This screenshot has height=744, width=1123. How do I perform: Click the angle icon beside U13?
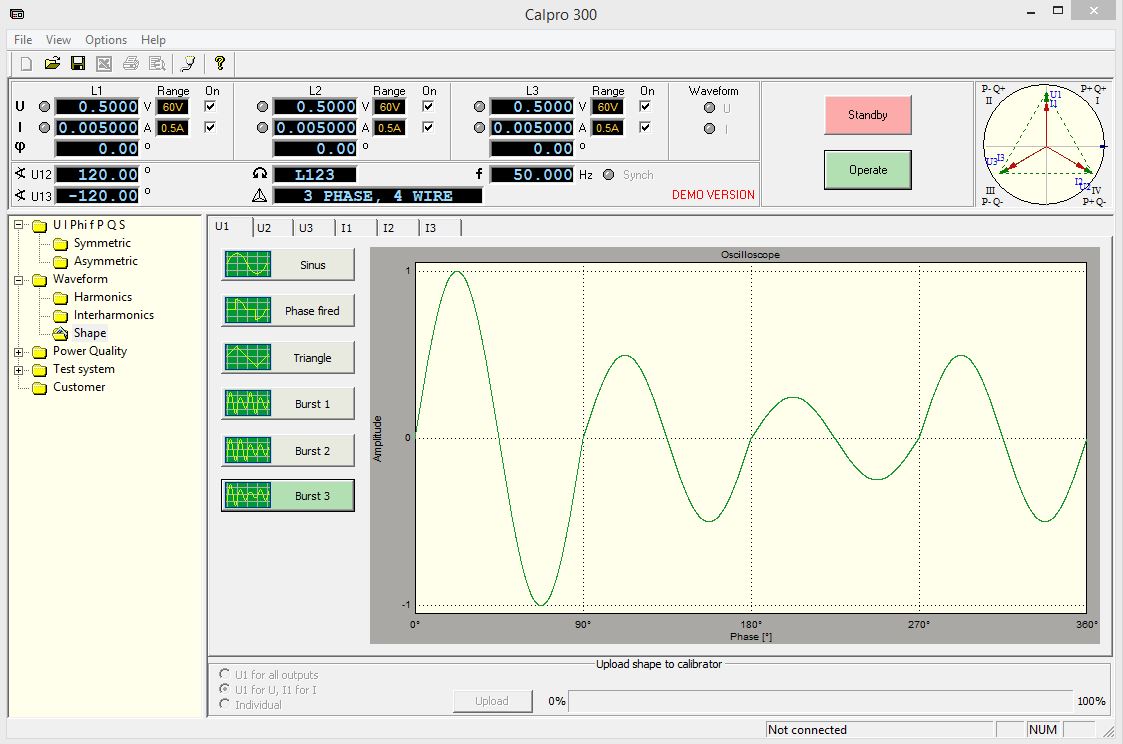20,195
